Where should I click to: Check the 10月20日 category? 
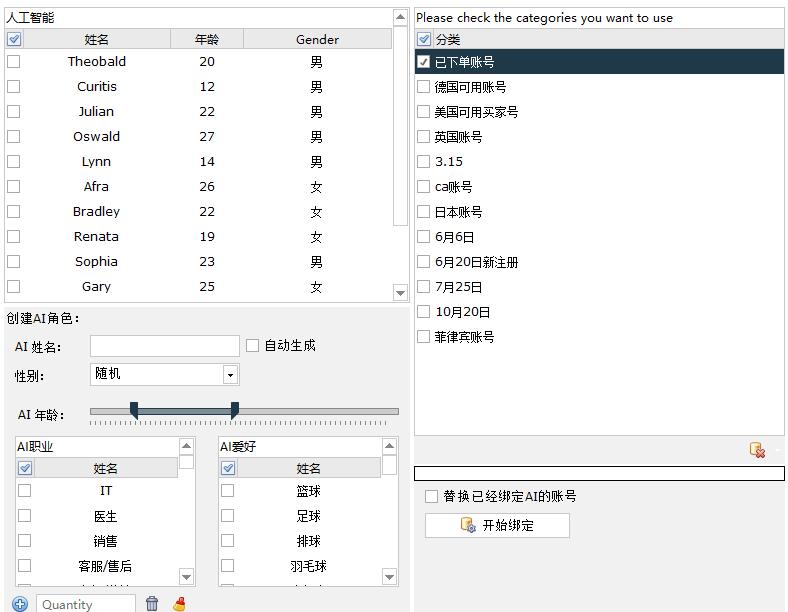click(424, 312)
